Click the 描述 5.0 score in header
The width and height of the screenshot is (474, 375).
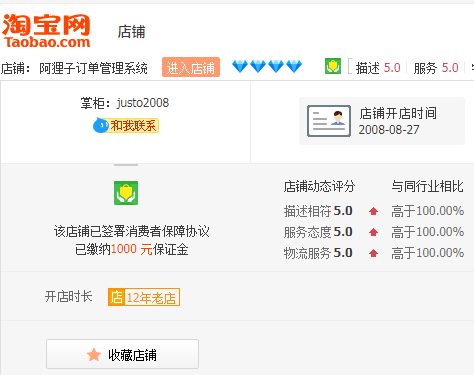(378, 68)
